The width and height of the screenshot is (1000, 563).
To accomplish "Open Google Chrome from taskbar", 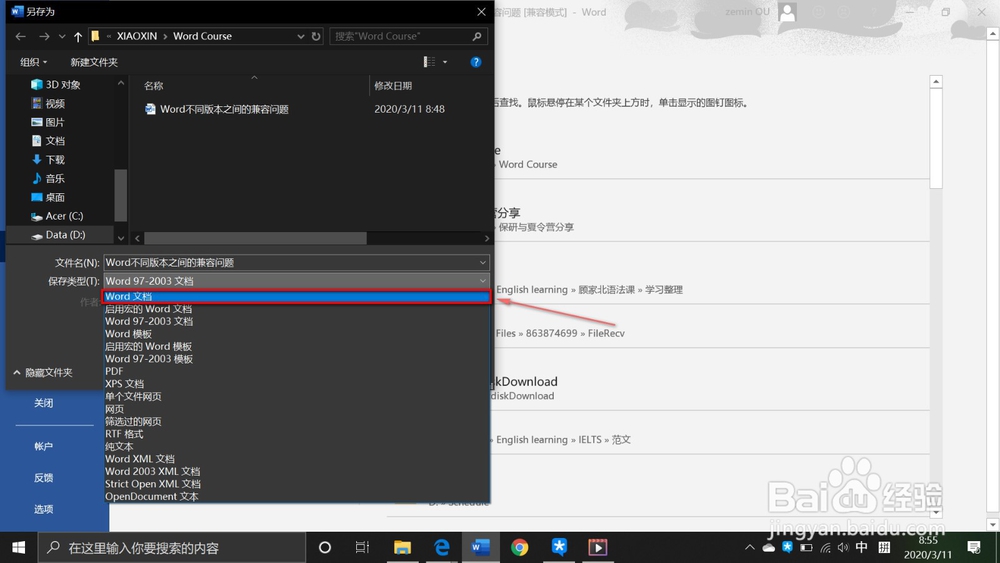I will click(x=520, y=548).
